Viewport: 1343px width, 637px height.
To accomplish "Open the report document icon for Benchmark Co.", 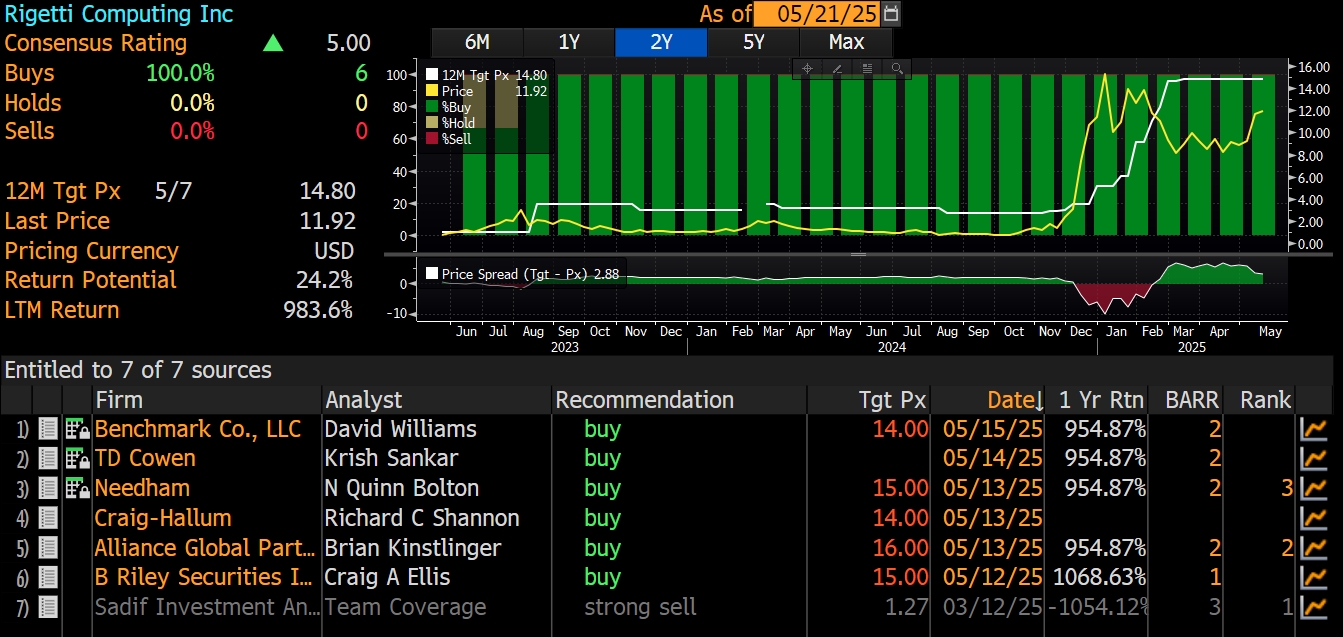I will [x=48, y=428].
